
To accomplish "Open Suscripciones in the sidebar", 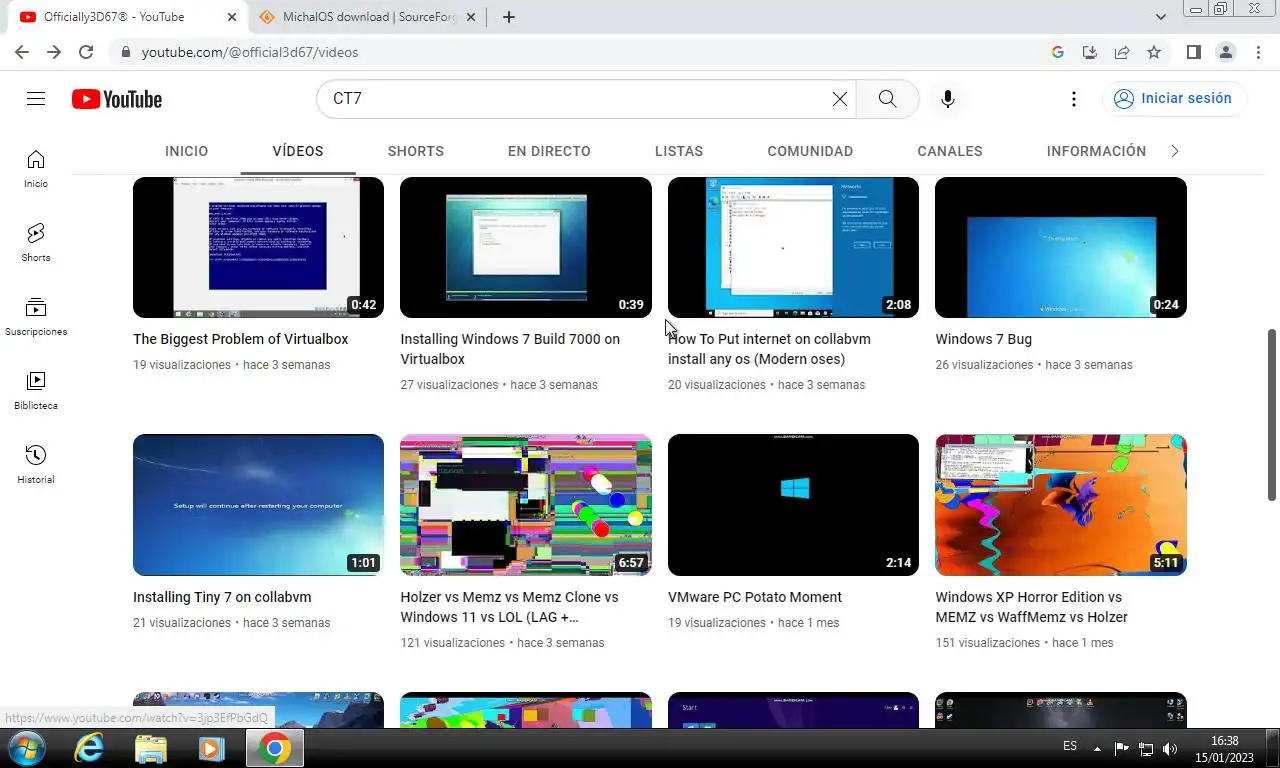I will tap(36, 317).
